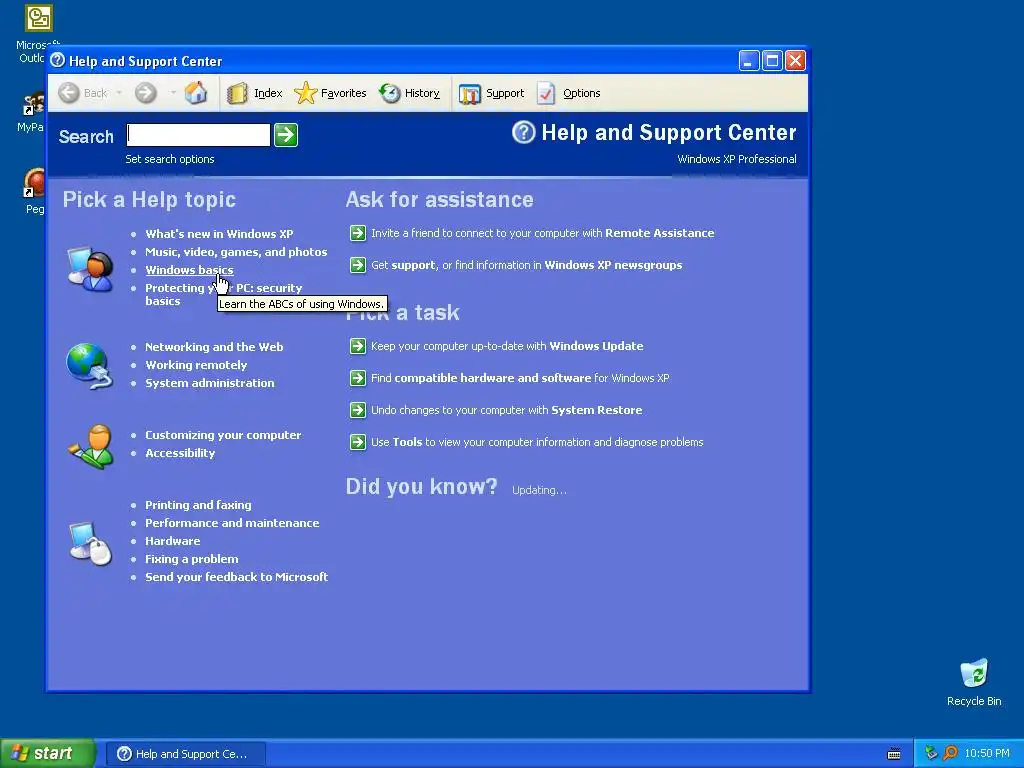The height and width of the screenshot is (768, 1024).
Task: Maximize the Help and Support Center window
Action: (772, 61)
